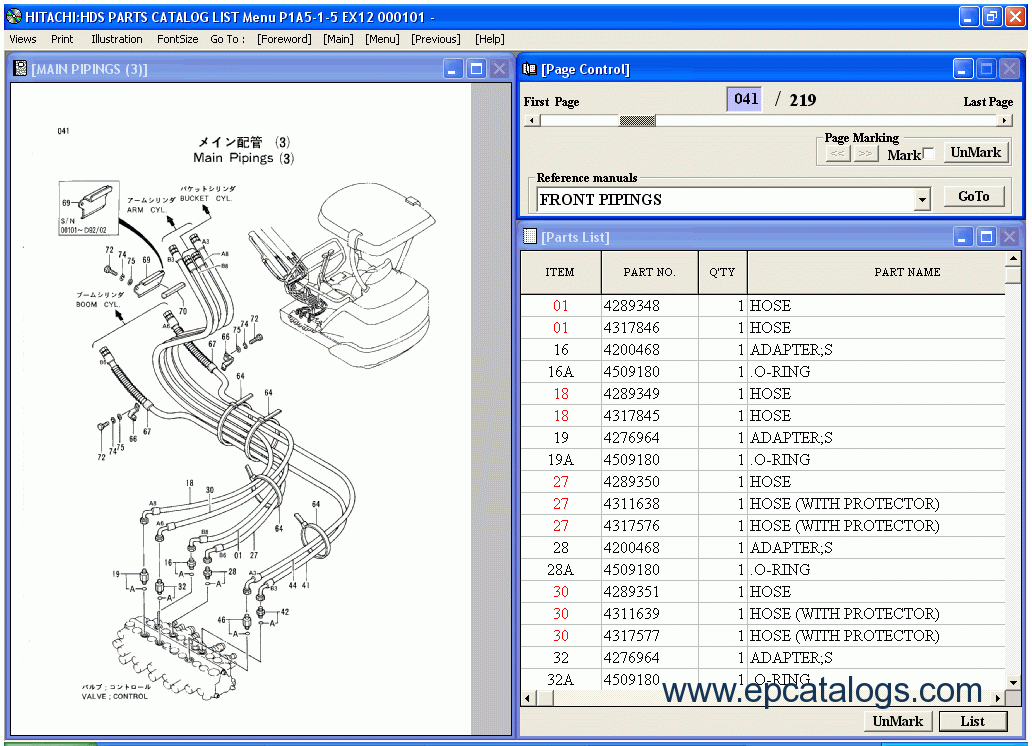Go to the Main section
This screenshot has width=1032, height=746.
pos(338,39)
